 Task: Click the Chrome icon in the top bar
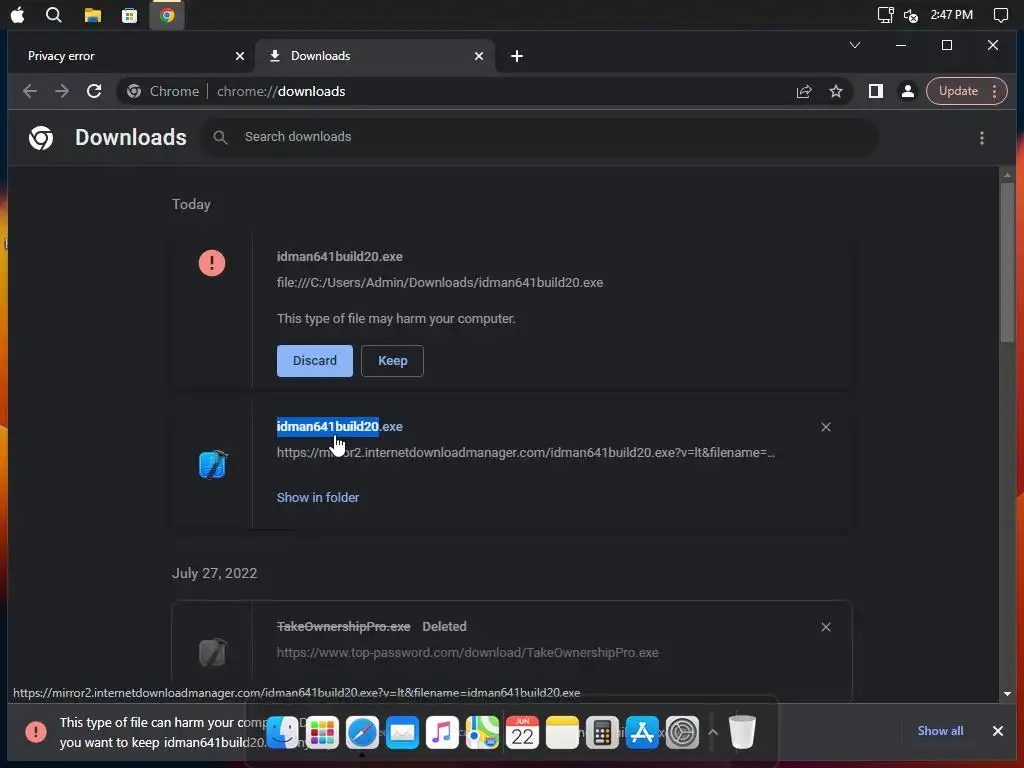click(x=167, y=15)
